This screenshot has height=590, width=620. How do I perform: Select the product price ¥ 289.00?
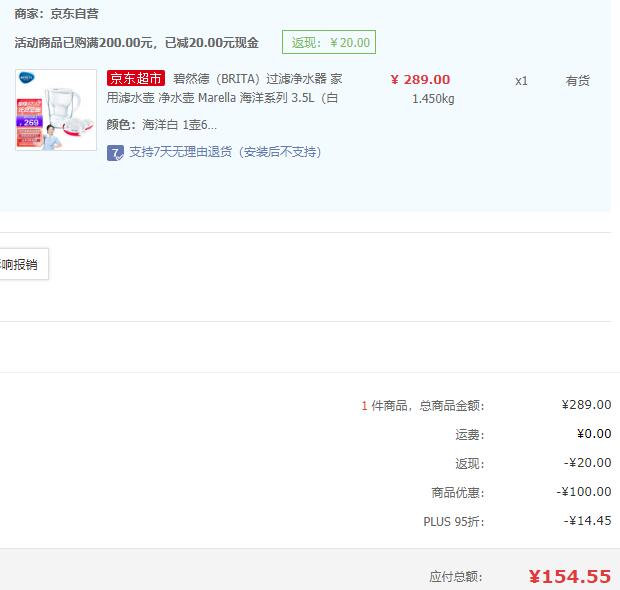coord(420,79)
